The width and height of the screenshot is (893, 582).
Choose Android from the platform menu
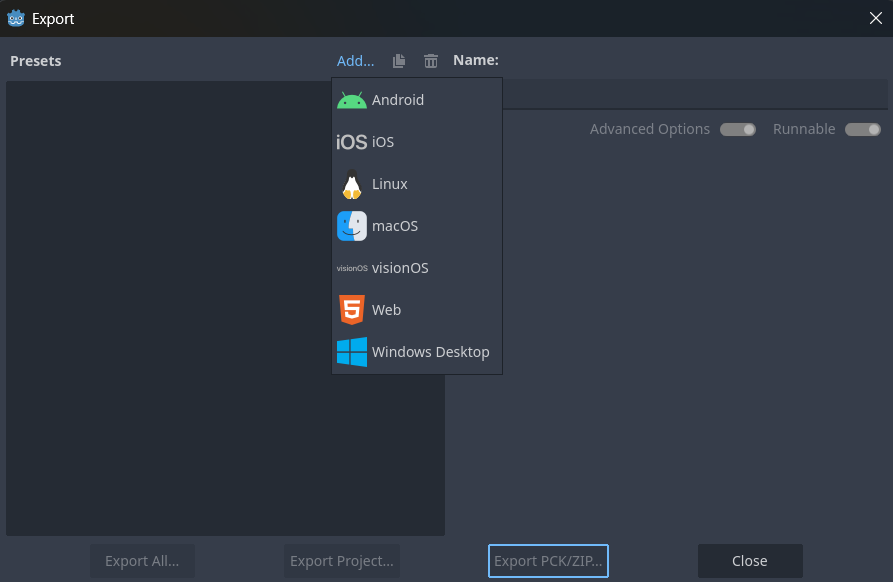[x=397, y=99]
